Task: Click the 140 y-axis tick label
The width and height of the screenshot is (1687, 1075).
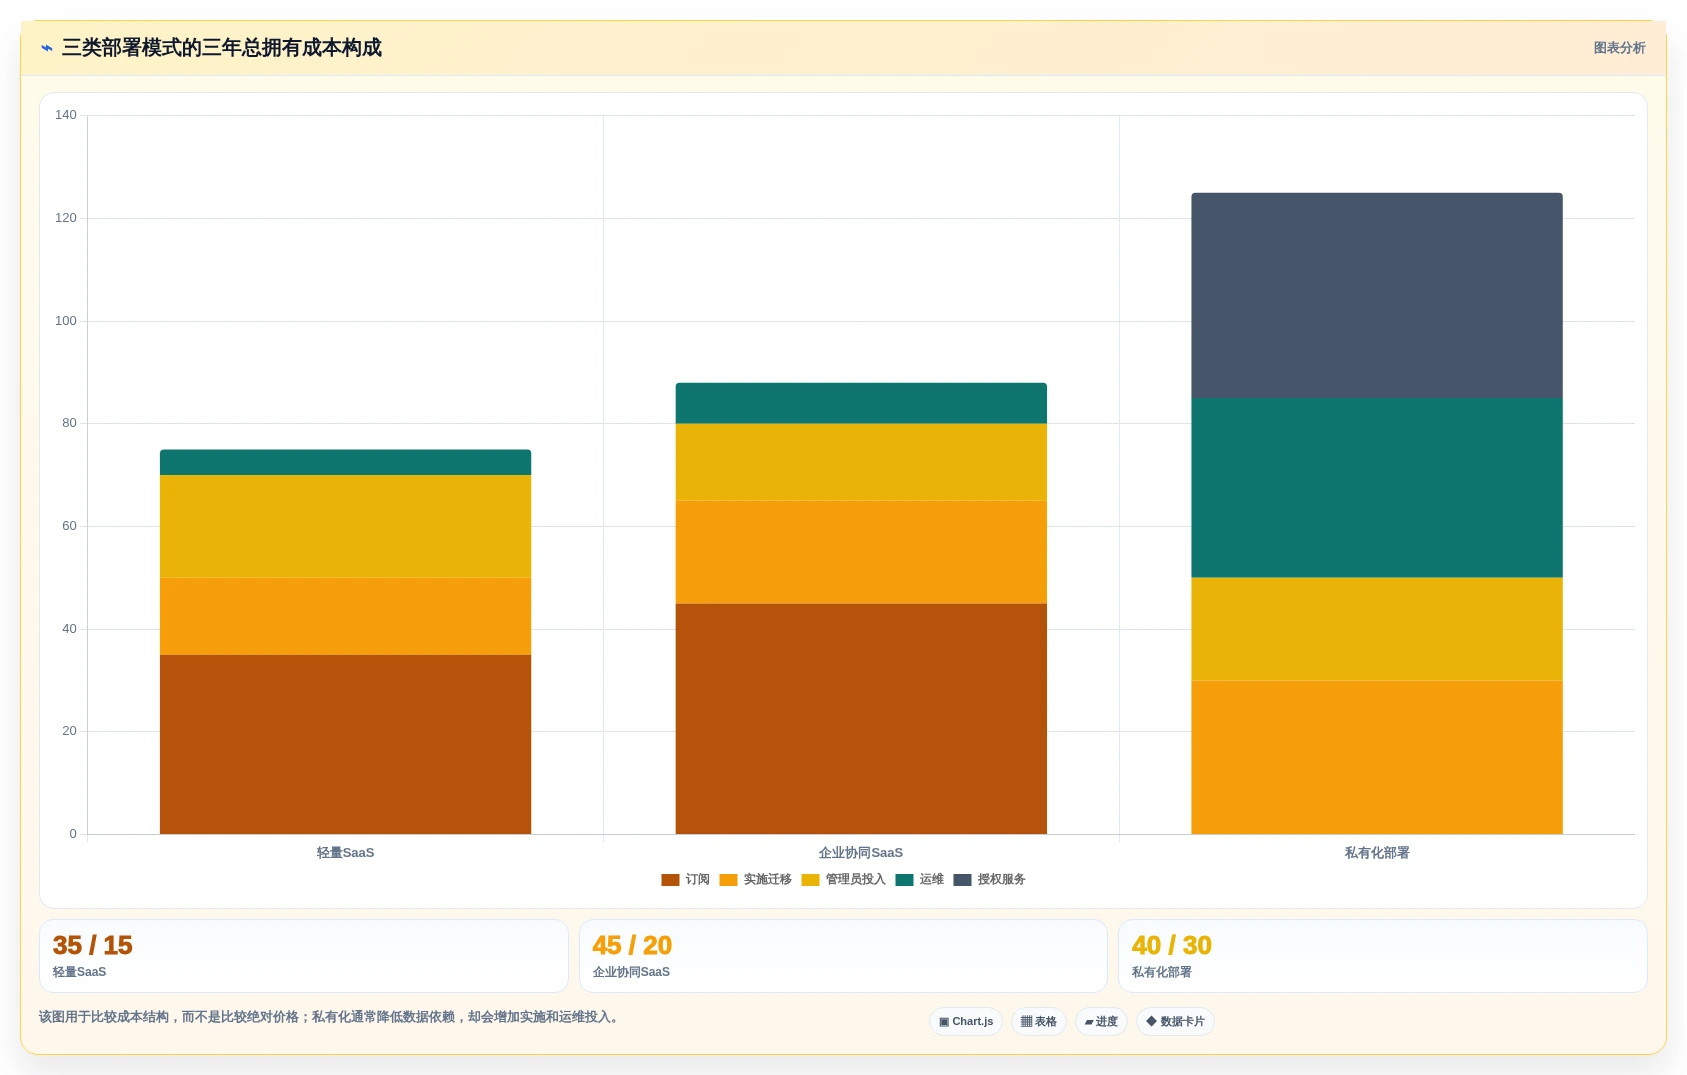Action: click(x=66, y=115)
